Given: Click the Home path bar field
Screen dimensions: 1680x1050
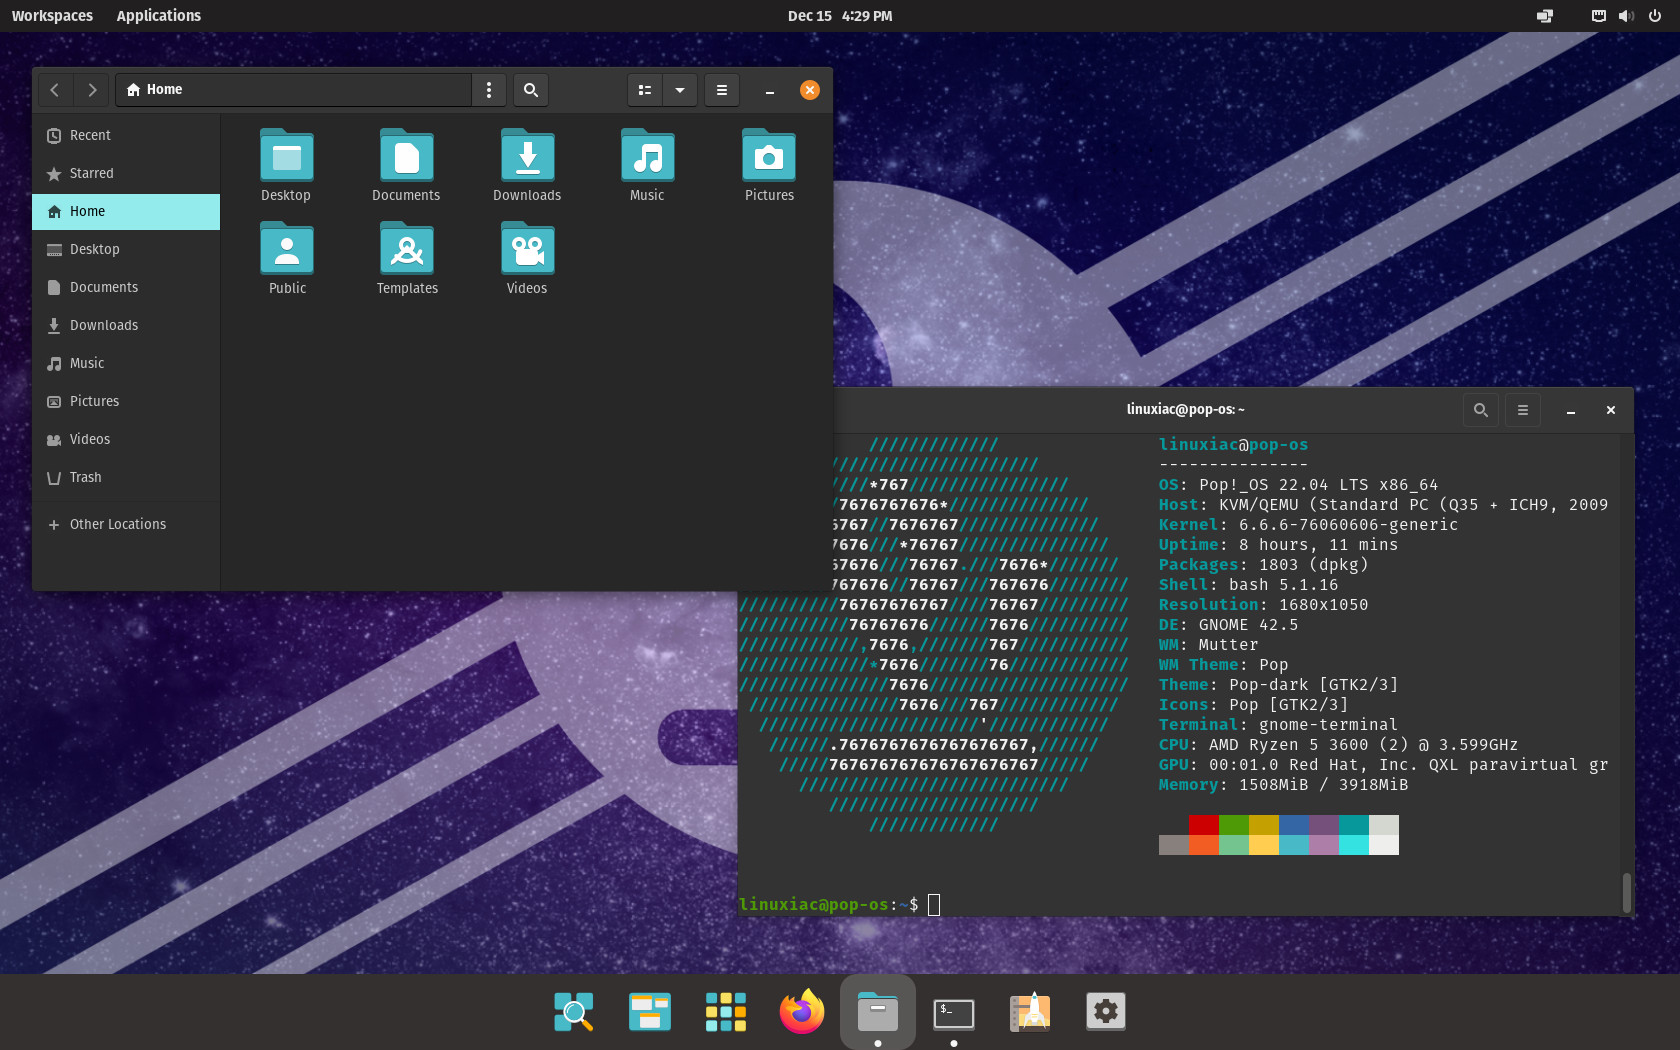Looking at the screenshot, I should click(x=294, y=90).
